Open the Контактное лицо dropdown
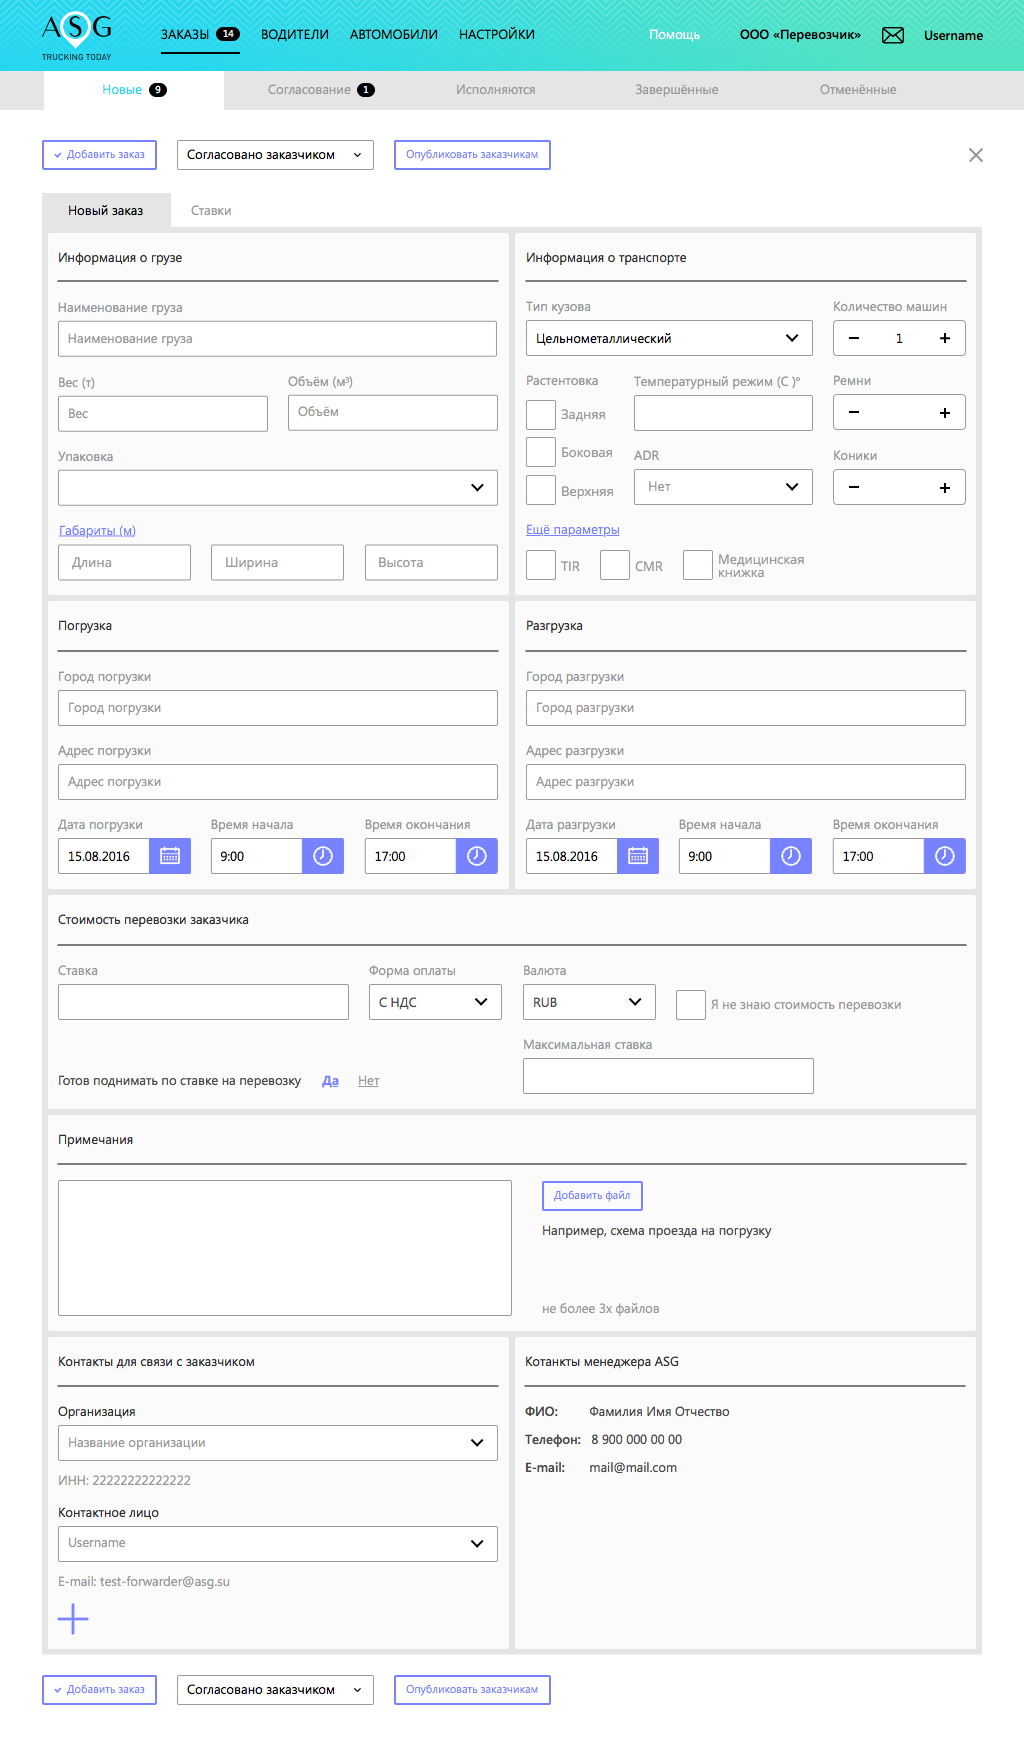The width and height of the screenshot is (1024, 1744). 278,1543
